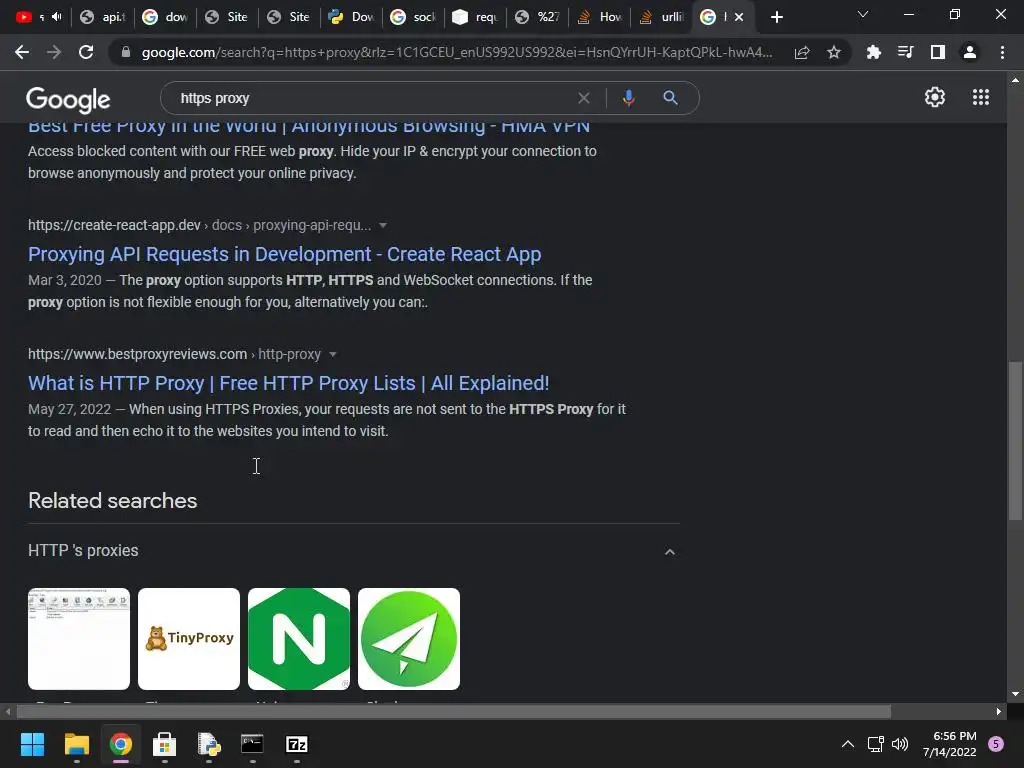The width and height of the screenshot is (1024, 768).
Task: Switch to the %27 tab
Action: (538, 17)
